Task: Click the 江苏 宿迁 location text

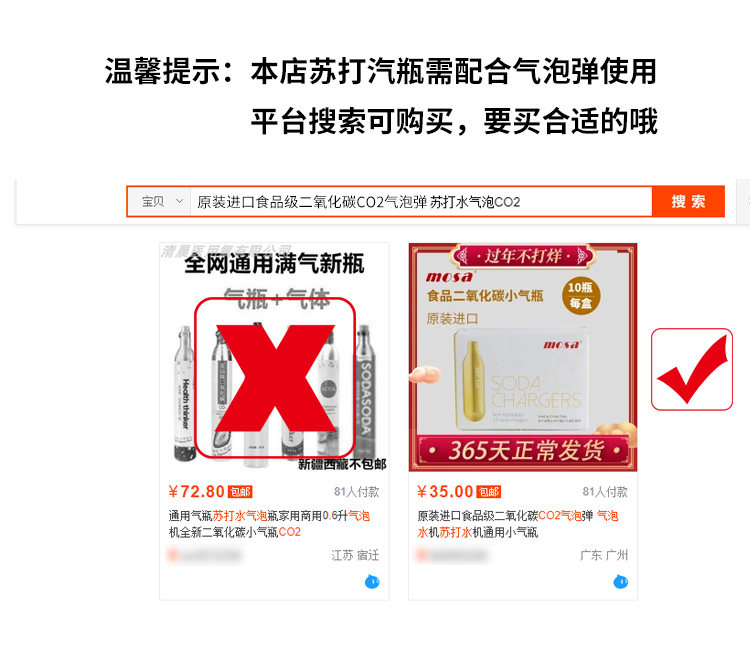Action: tap(355, 555)
